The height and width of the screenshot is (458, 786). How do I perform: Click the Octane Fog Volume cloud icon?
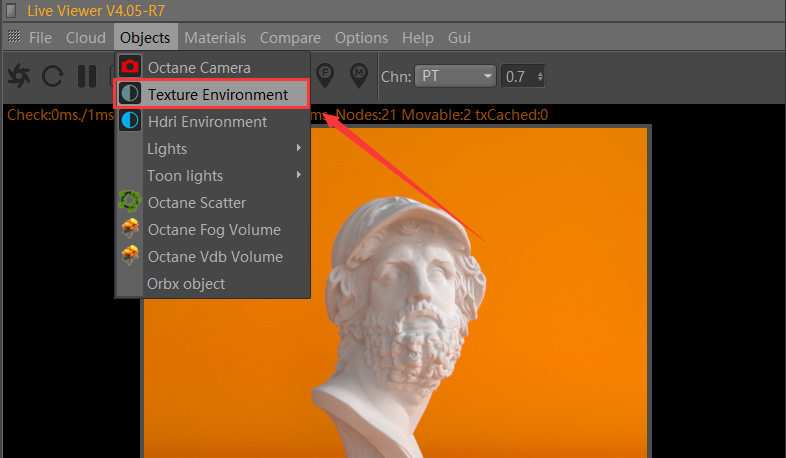(130, 228)
